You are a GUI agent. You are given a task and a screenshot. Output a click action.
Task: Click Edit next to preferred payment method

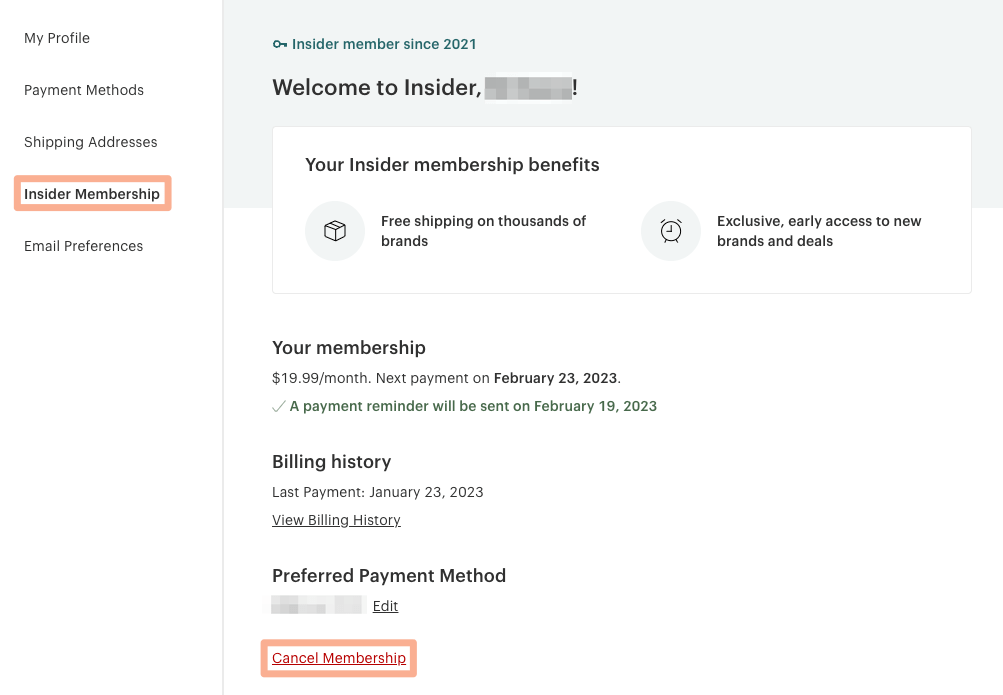click(385, 606)
